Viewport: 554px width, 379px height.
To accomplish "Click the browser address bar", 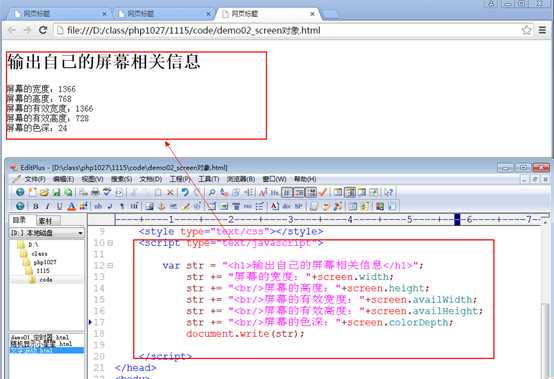I will [288, 30].
